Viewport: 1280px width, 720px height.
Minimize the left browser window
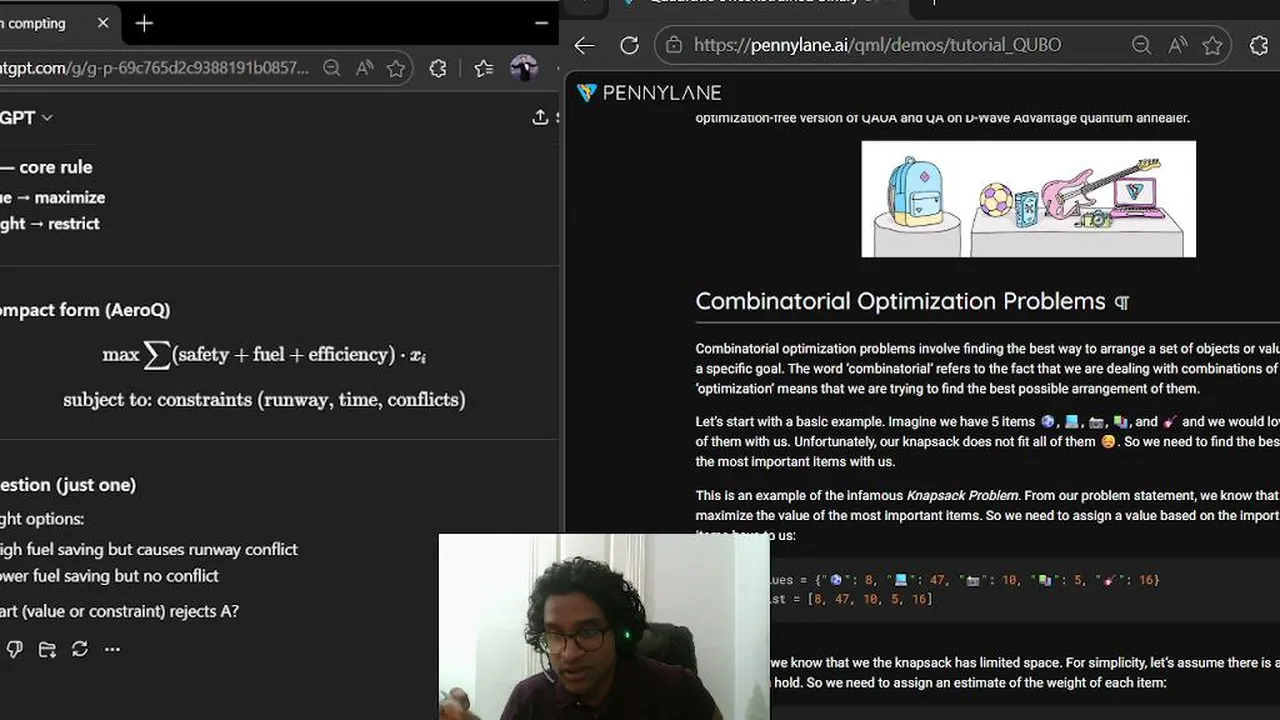pos(541,23)
